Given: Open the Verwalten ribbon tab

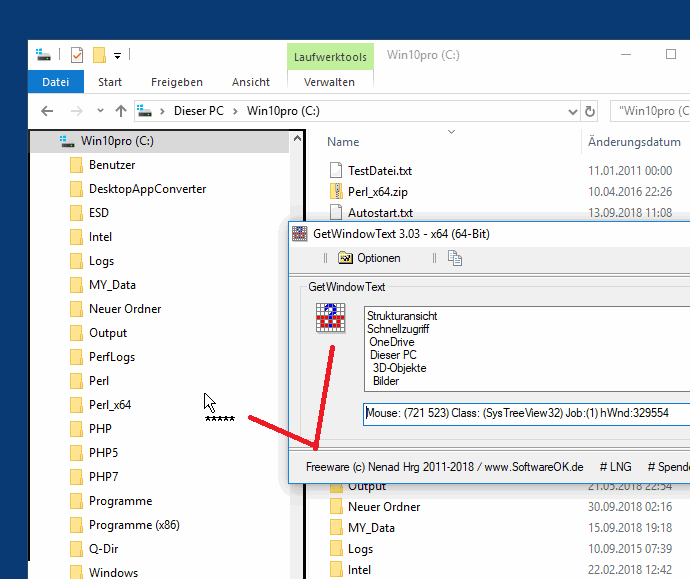Looking at the screenshot, I should point(329,82).
